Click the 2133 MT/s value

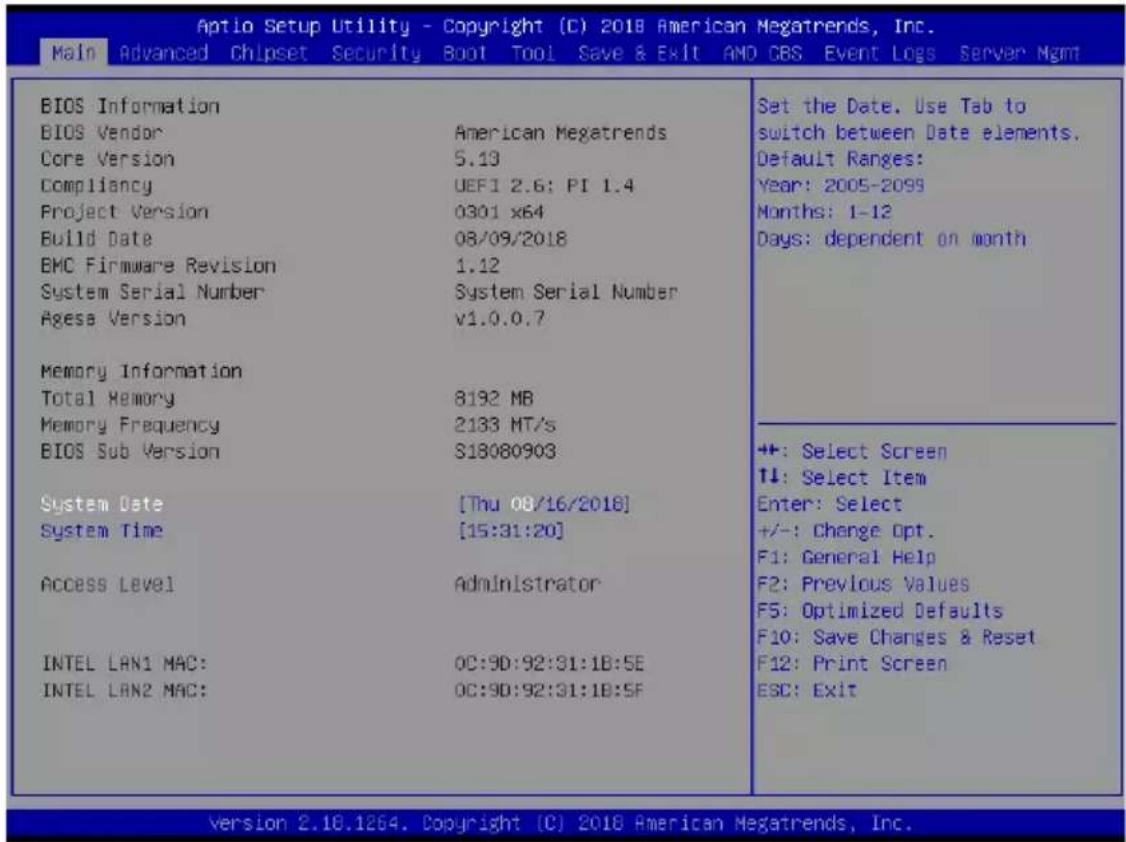(506, 424)
